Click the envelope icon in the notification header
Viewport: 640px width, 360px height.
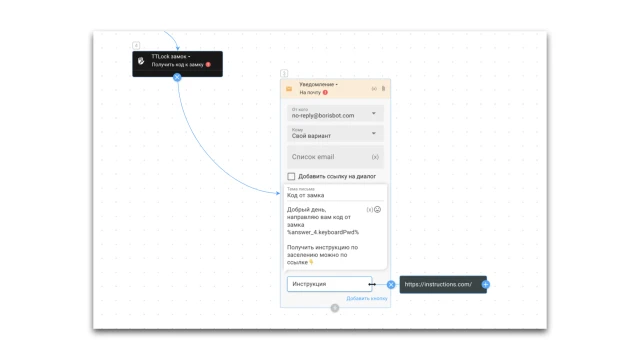pos(289,89)
